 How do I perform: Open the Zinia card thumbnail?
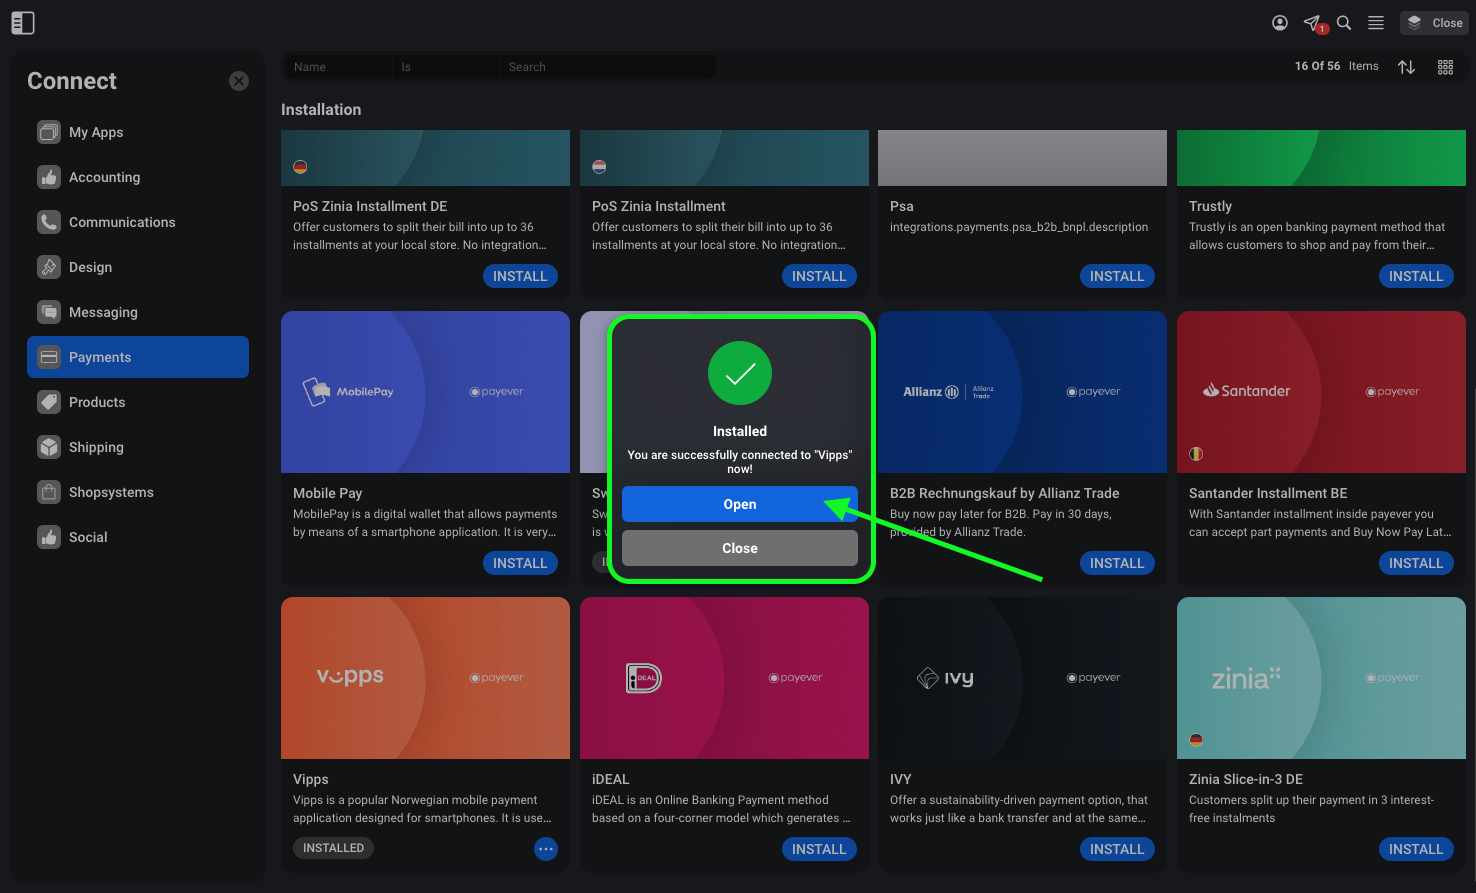(1321, 678)
